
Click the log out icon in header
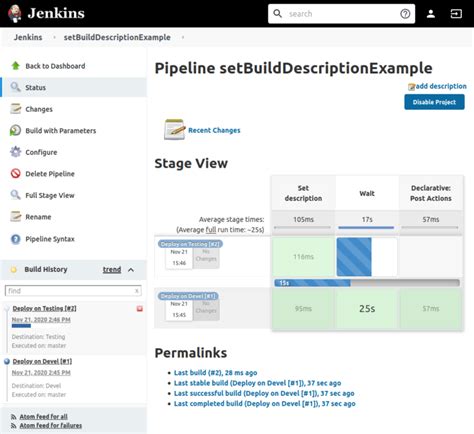pos(456,14)
